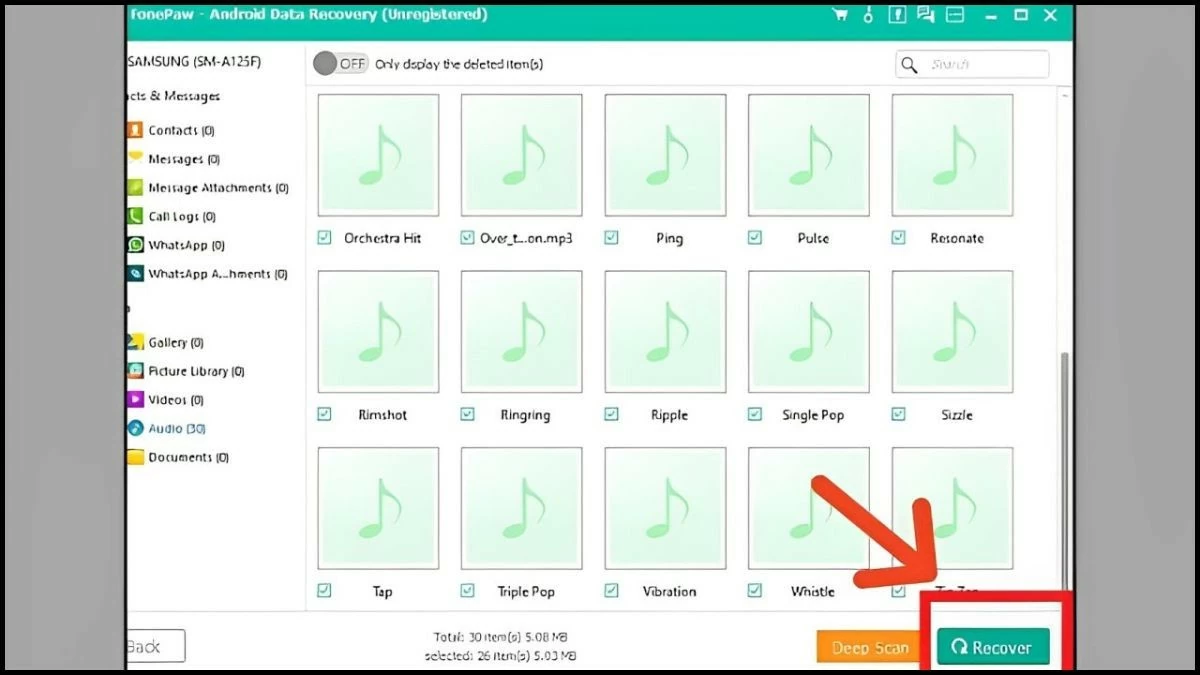Start a Deep Scan
This screenshot has width=1200, height=675.
[868, 647]
